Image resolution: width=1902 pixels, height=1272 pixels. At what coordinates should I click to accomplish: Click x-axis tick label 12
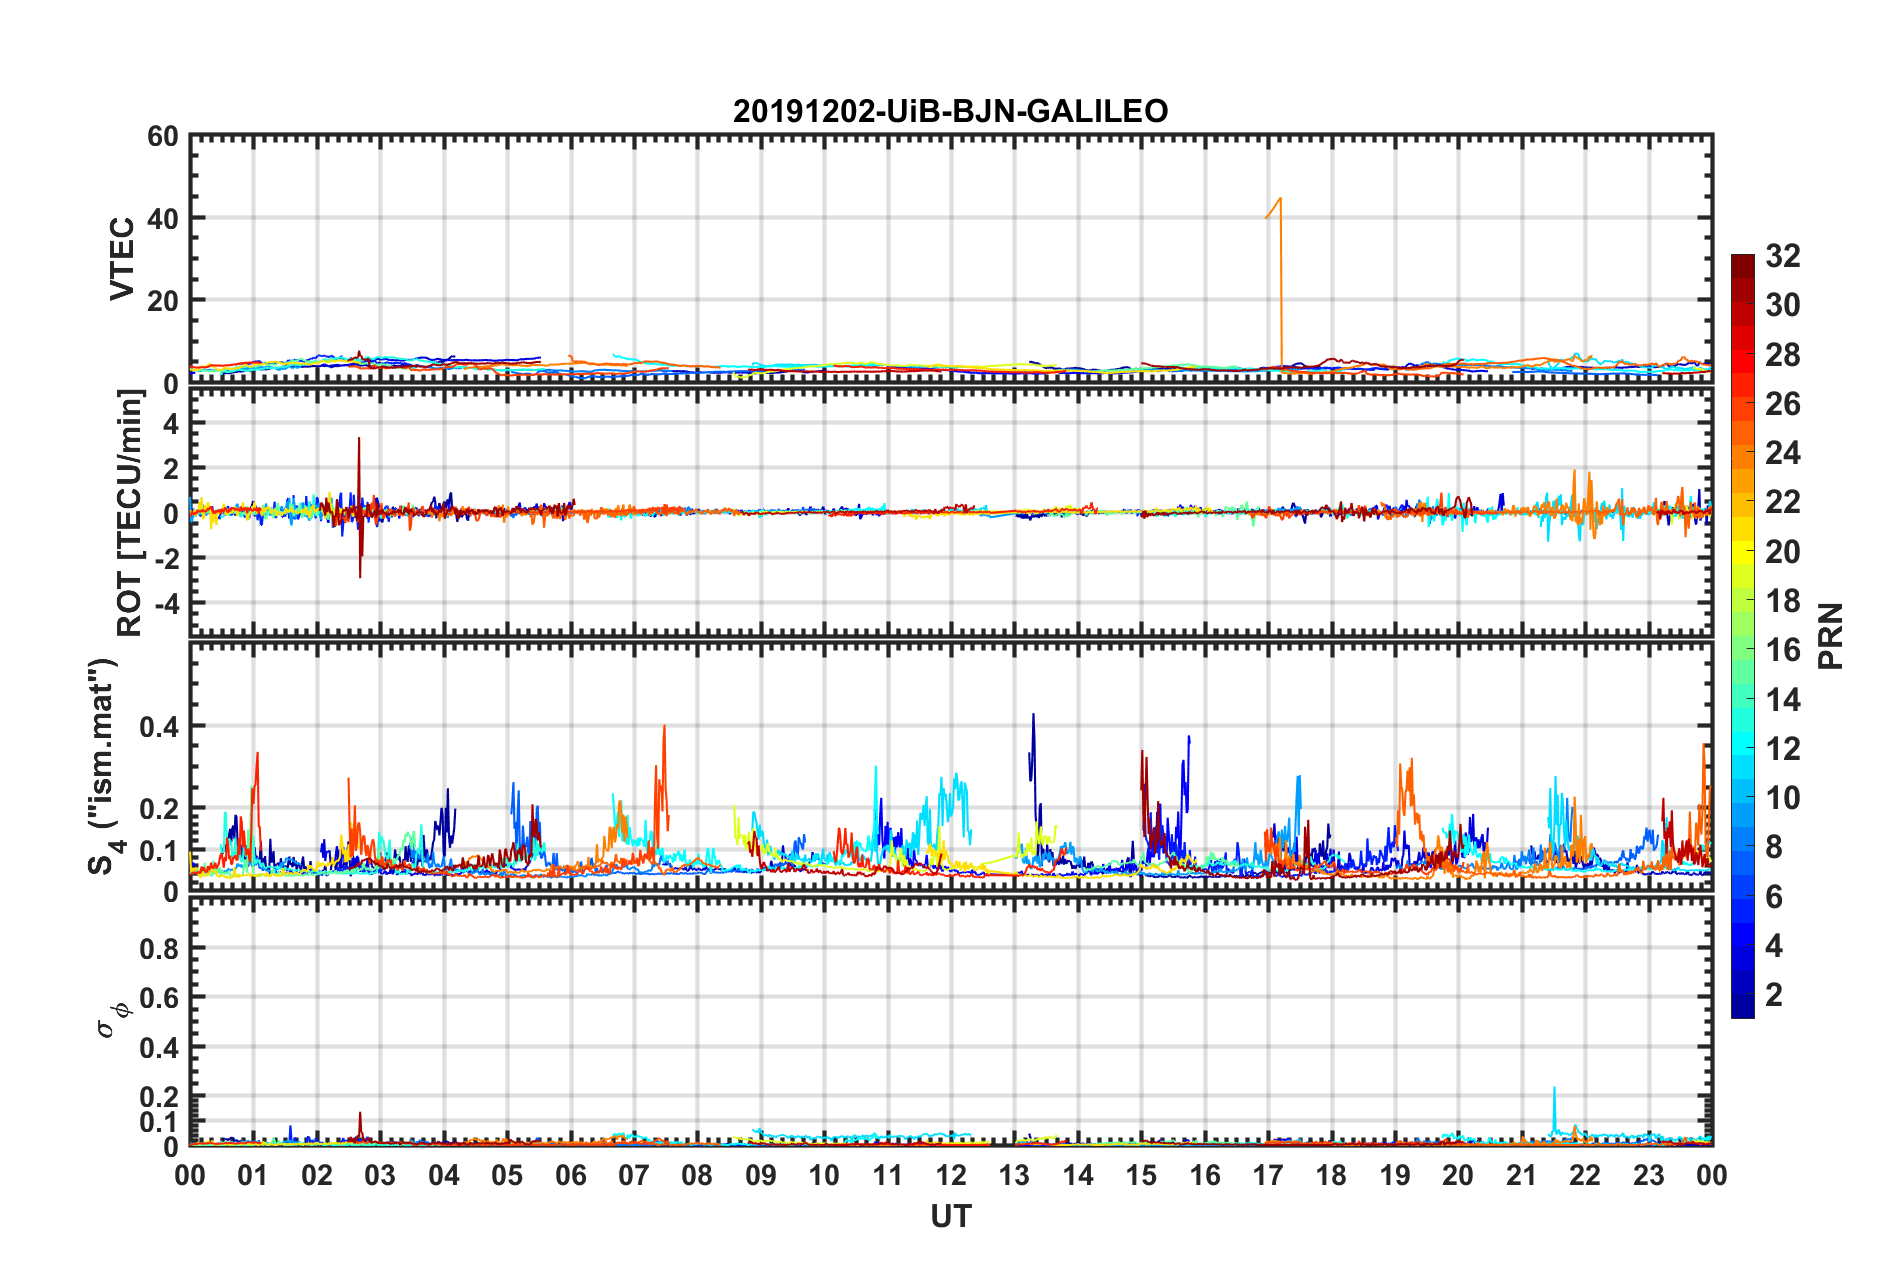click(x=951, y=1175)
